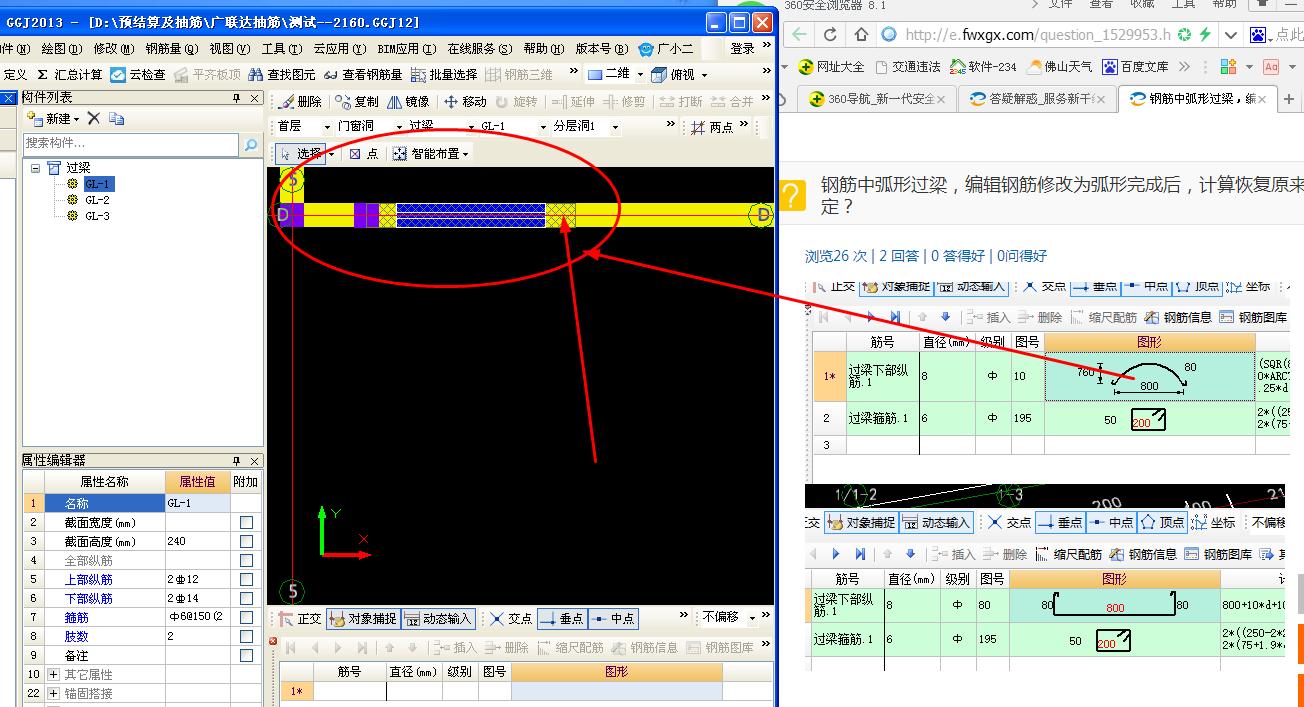
Task: Click 广小二 assistant icon
Action: tap(666, 48)
